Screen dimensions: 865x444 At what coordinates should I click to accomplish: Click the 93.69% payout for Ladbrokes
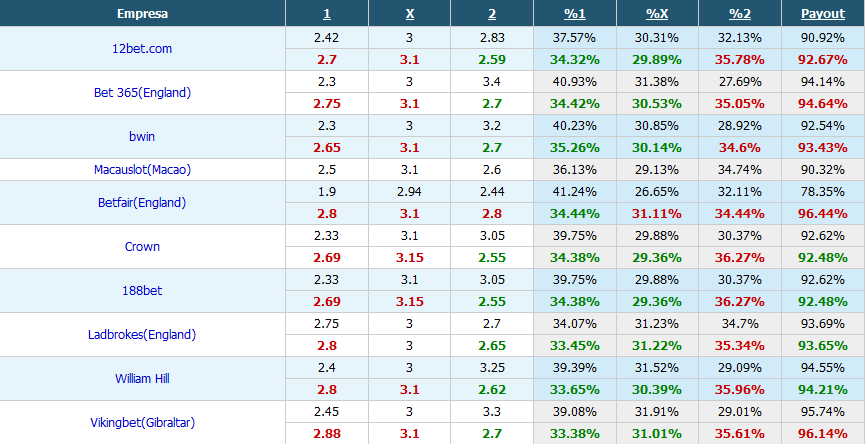[x=823, y=324]
